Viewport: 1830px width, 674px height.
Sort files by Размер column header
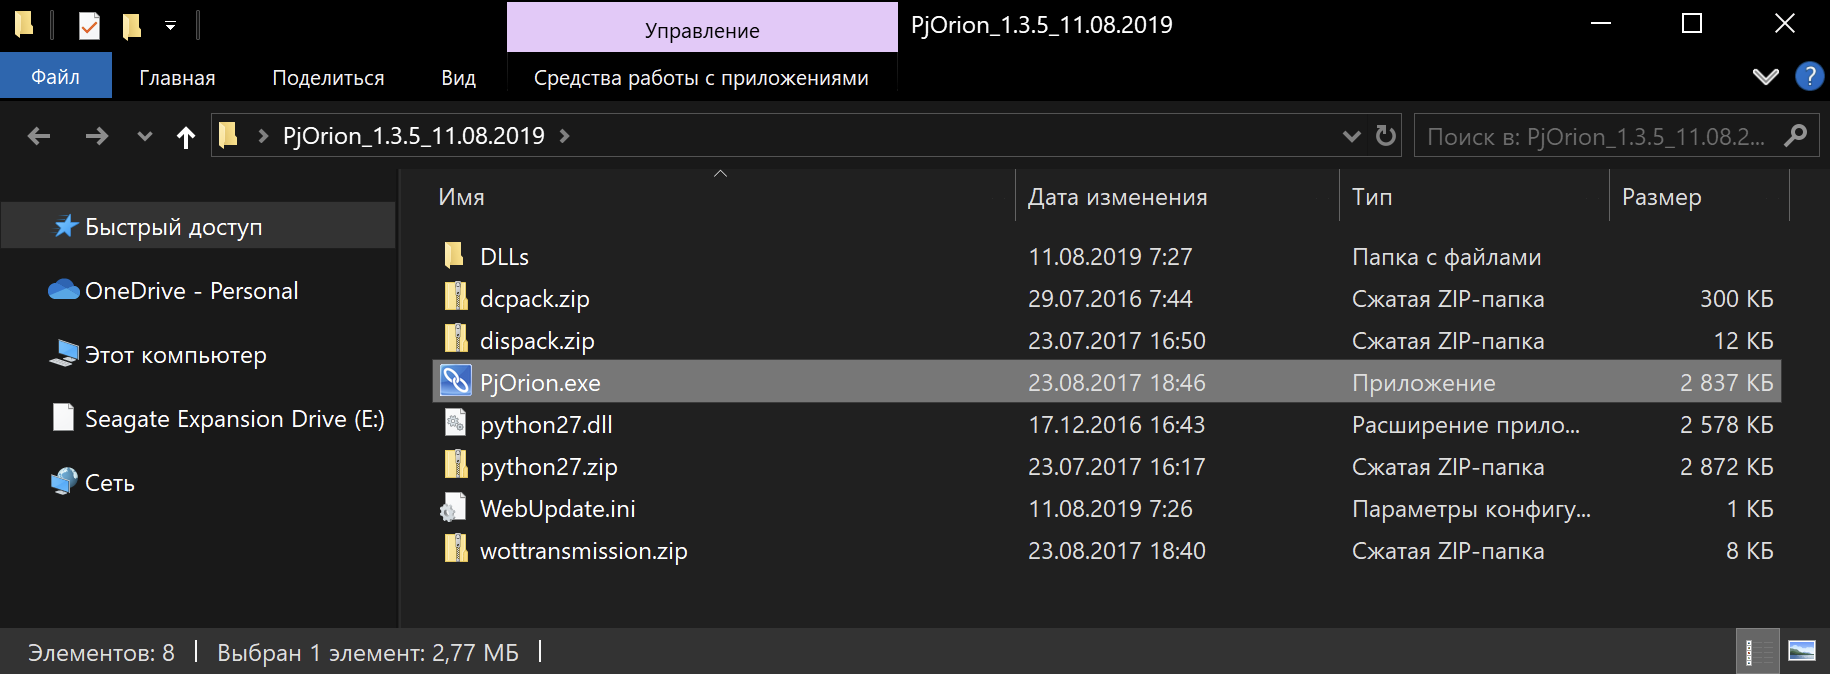click(1661, 197)
